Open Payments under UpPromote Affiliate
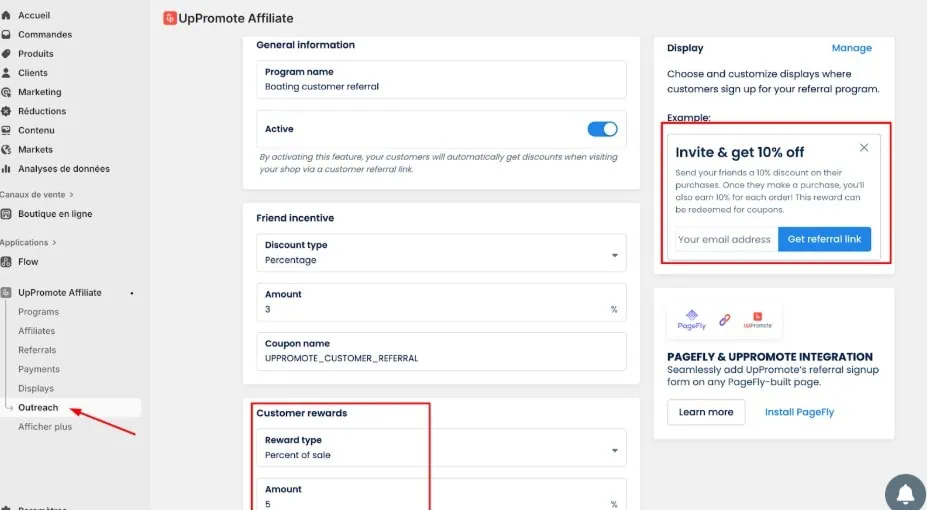Image resolution: width=927 pixels, height=510 pixels. coord(39,369)
